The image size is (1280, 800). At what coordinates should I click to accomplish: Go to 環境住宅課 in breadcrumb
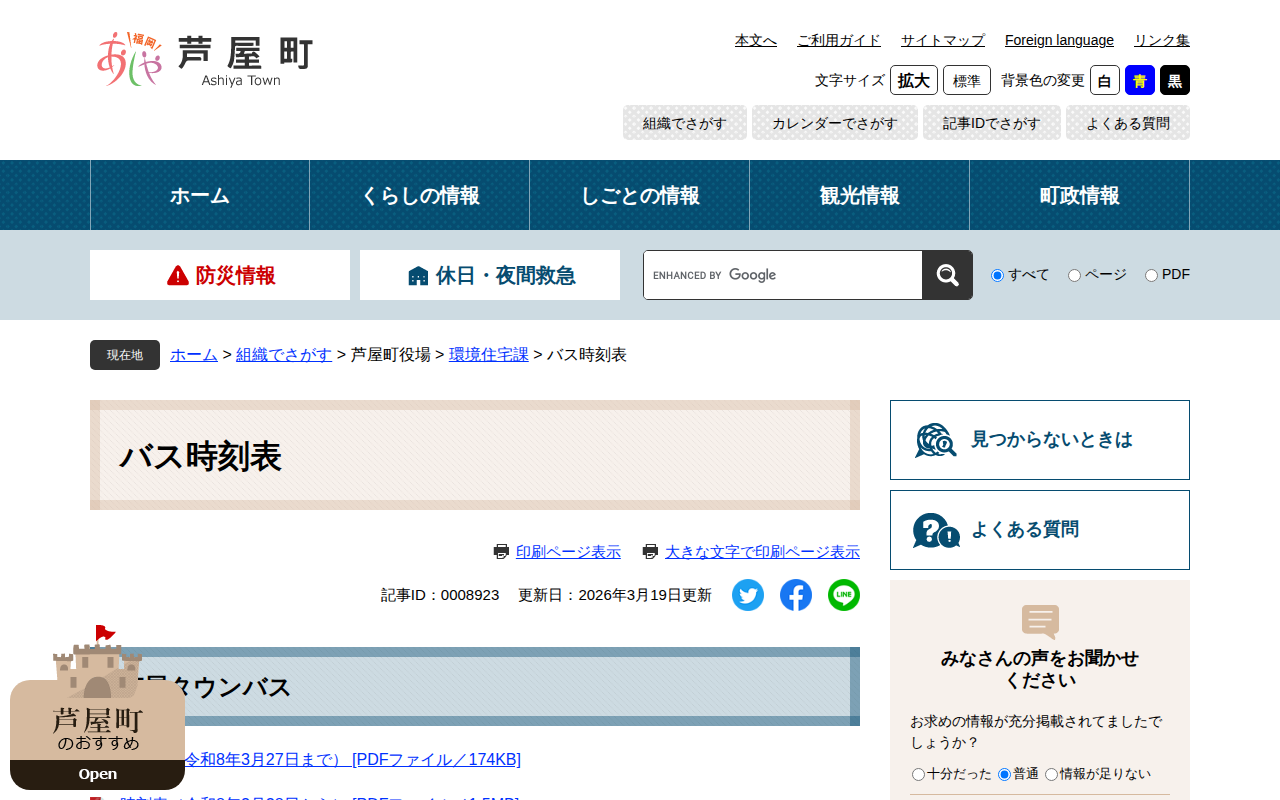click(489, 355)
